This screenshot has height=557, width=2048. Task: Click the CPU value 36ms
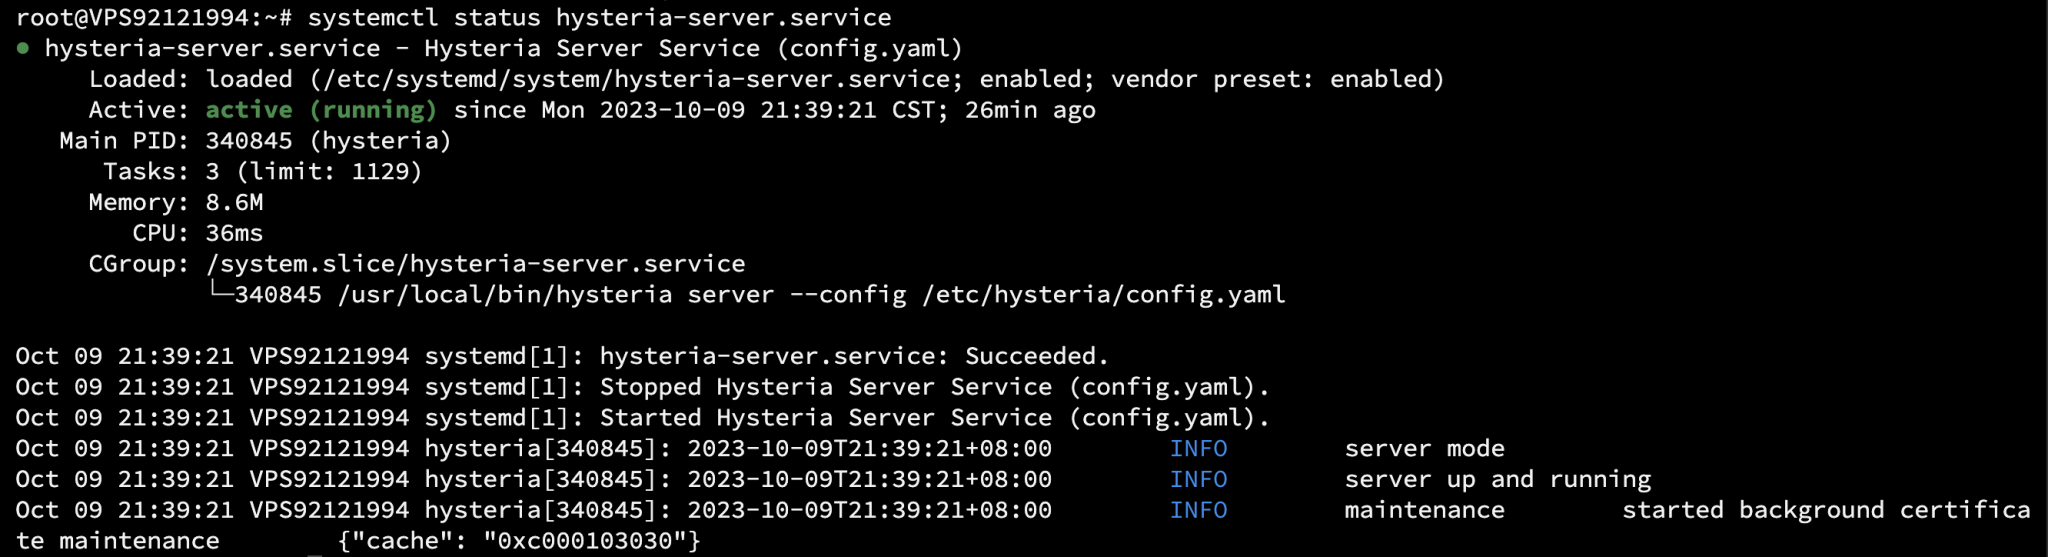pos(234,233)
